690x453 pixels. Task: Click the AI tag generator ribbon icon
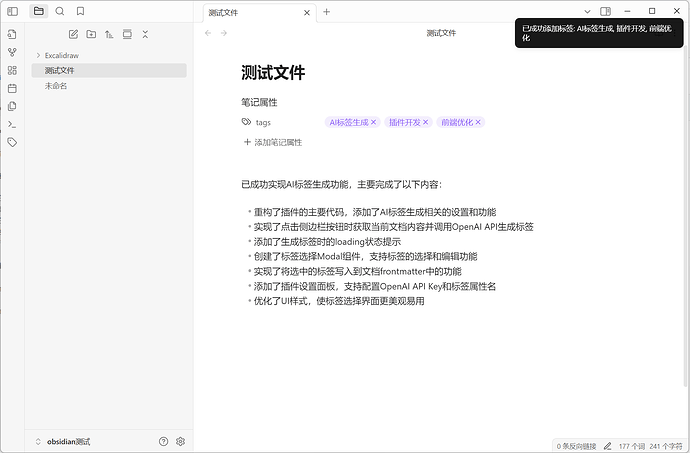[x=12, y=142]
